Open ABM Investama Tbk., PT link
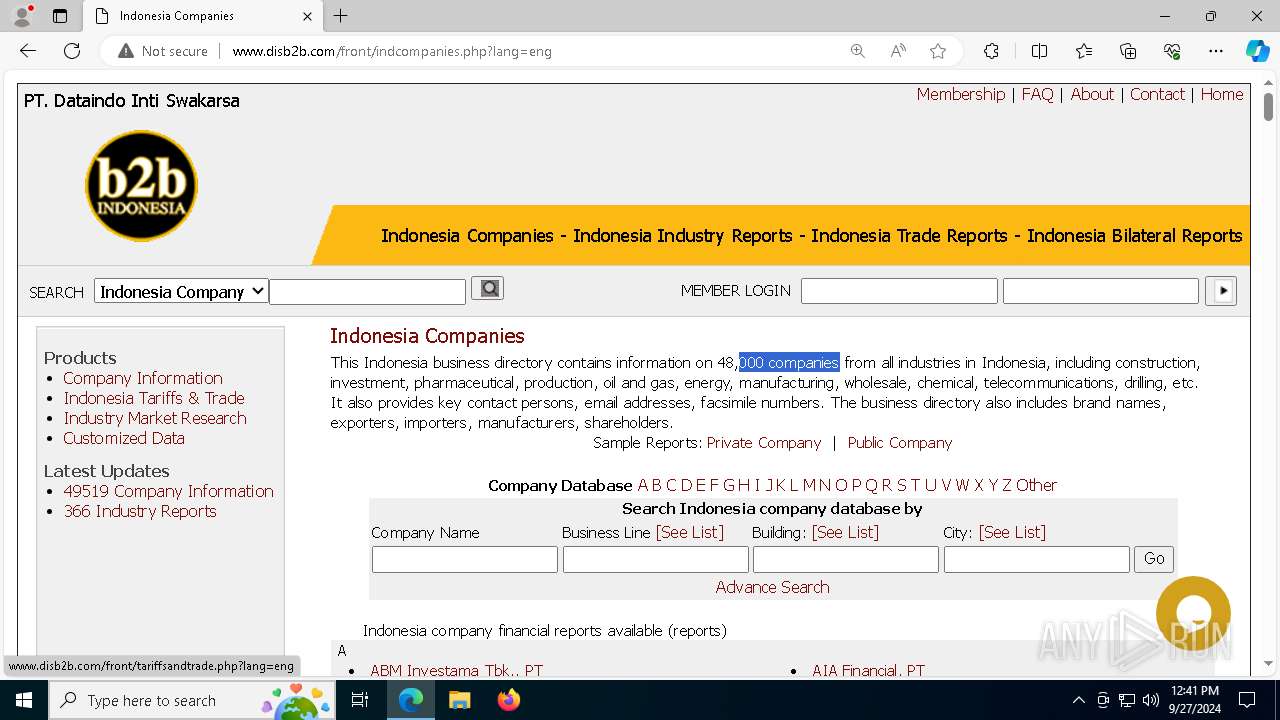Viewport: 1280px width, 720px height. coord(456,670)
